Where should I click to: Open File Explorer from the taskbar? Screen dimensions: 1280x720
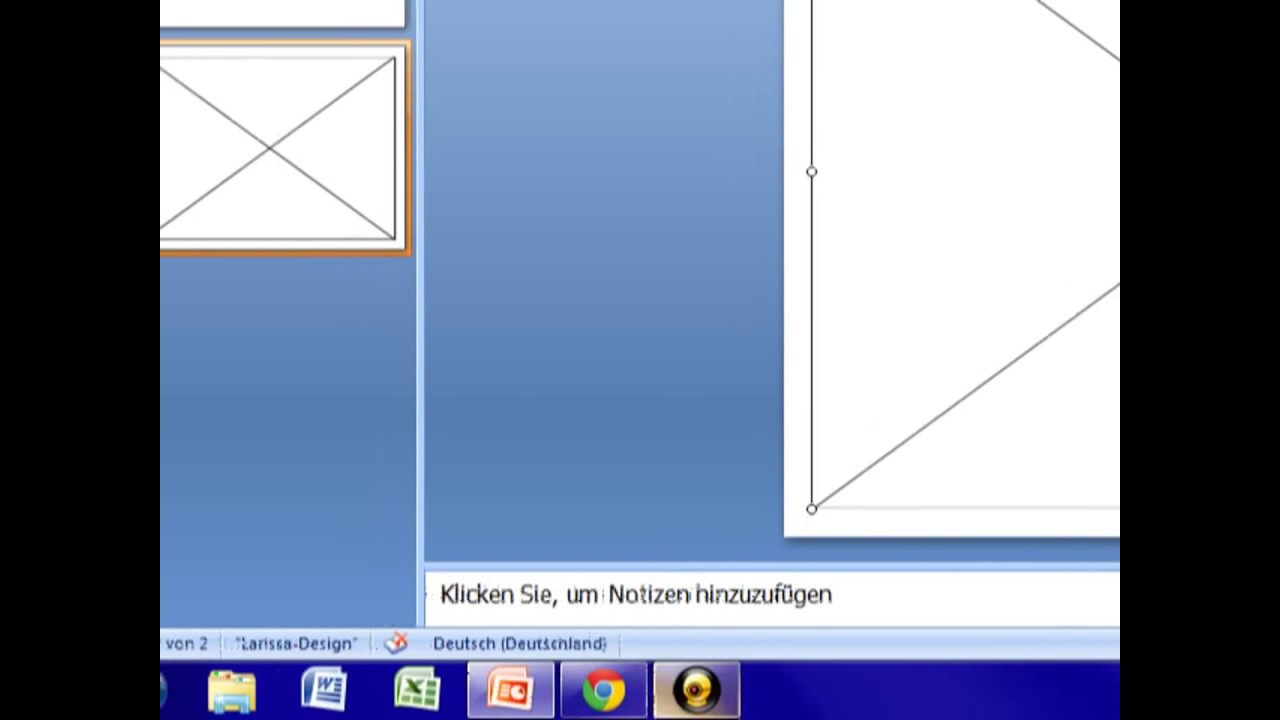point(232,691)
